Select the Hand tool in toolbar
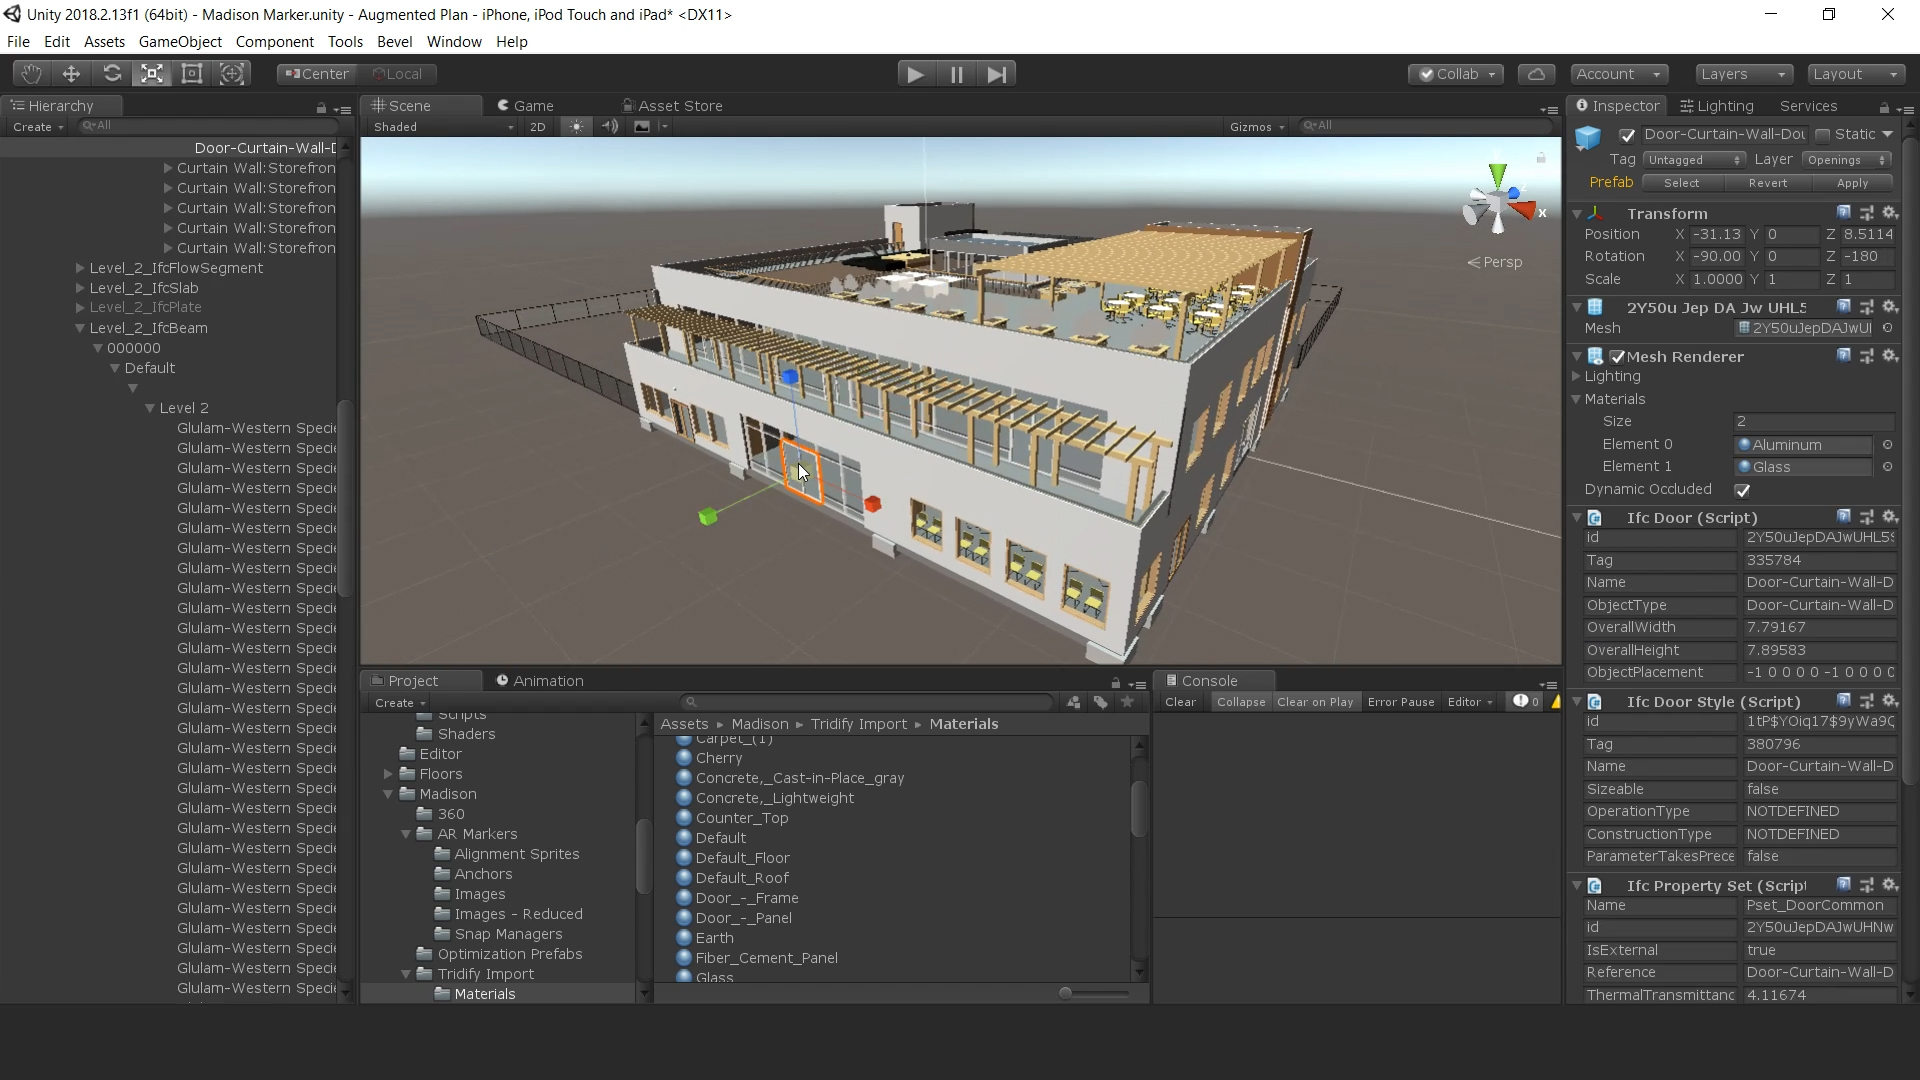1920x1080 pixels. tap(31, 74)
